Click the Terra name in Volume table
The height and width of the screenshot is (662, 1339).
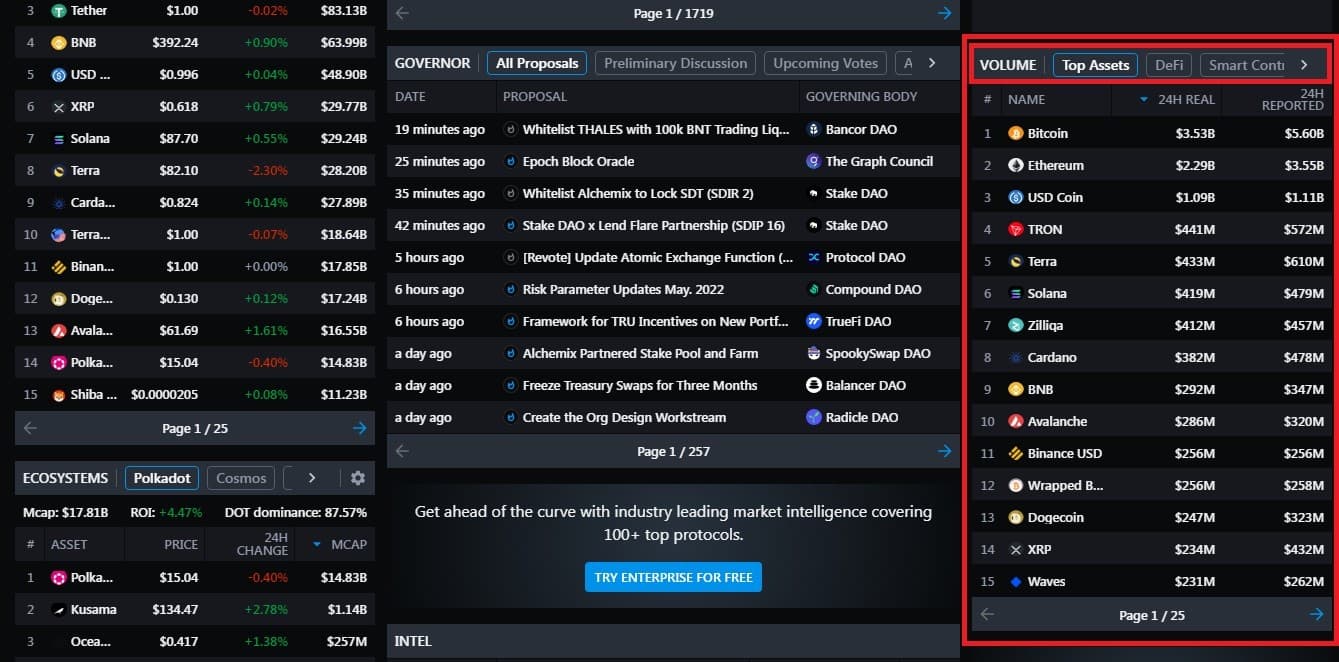(x=1042, y=261)
